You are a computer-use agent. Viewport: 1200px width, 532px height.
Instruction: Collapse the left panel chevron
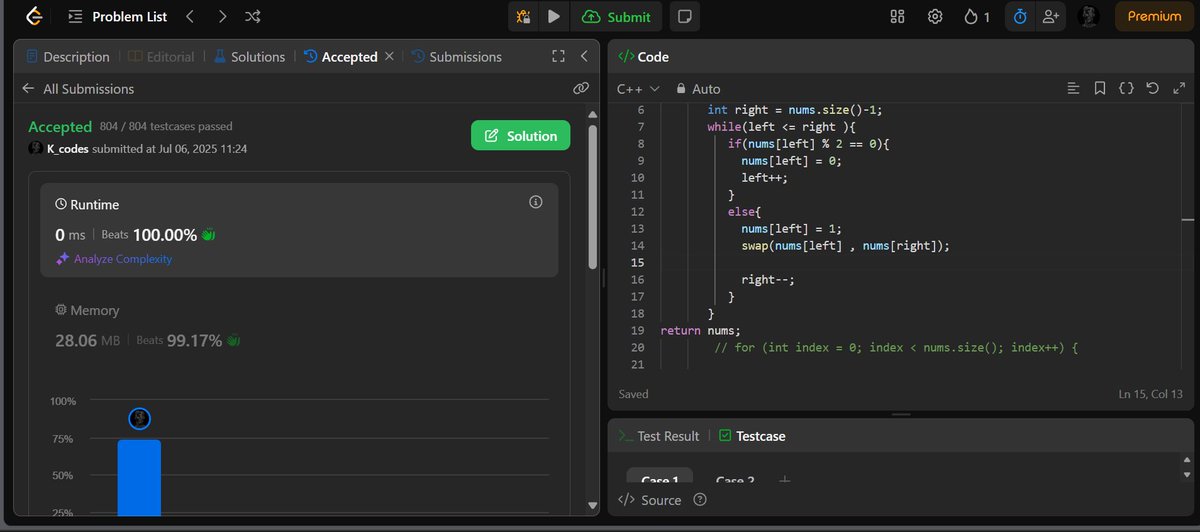tap(583, 57)
